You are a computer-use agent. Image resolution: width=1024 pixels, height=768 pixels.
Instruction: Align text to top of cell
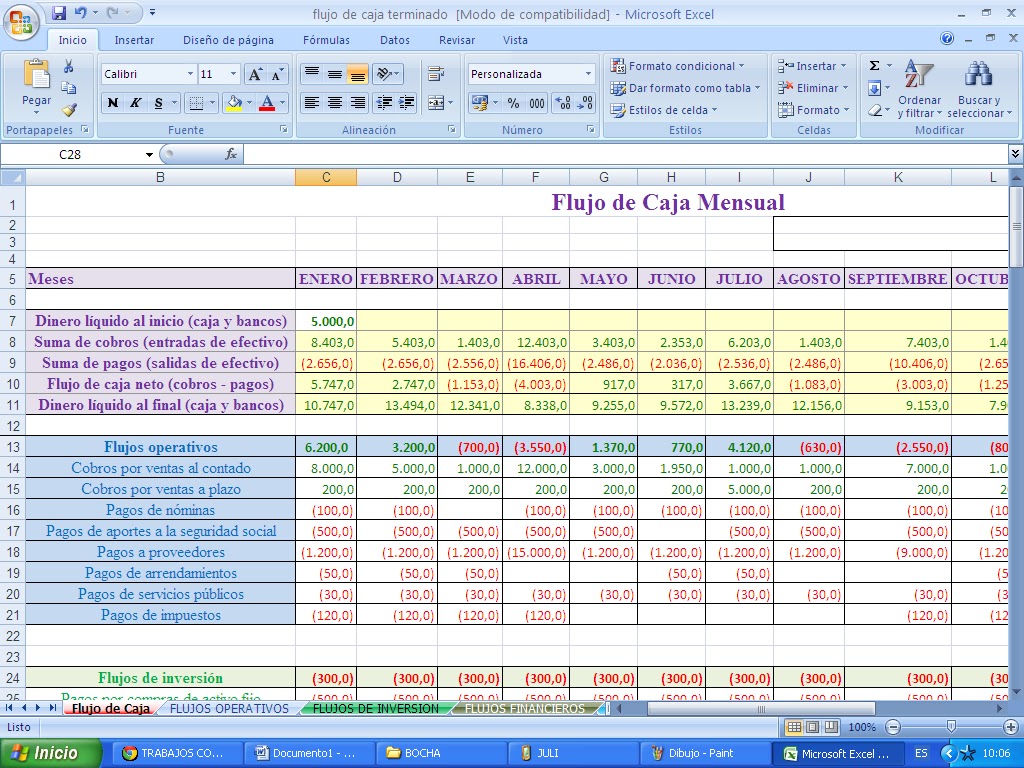click(312, 74)
